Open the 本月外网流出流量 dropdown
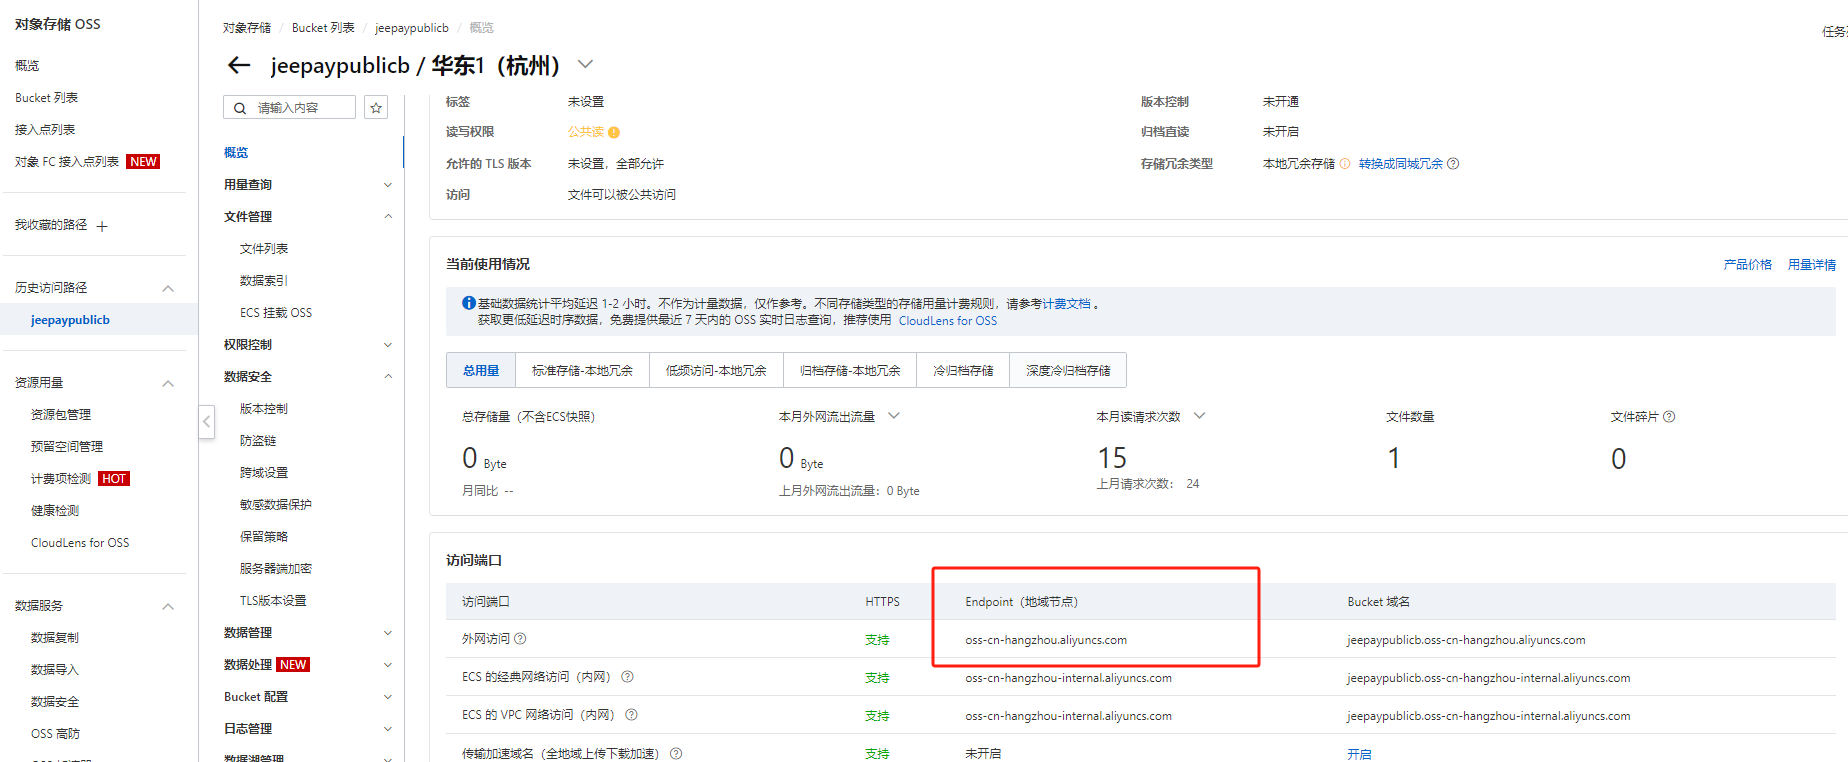Viewport: 1848px width, 762px height. [894, 416]
